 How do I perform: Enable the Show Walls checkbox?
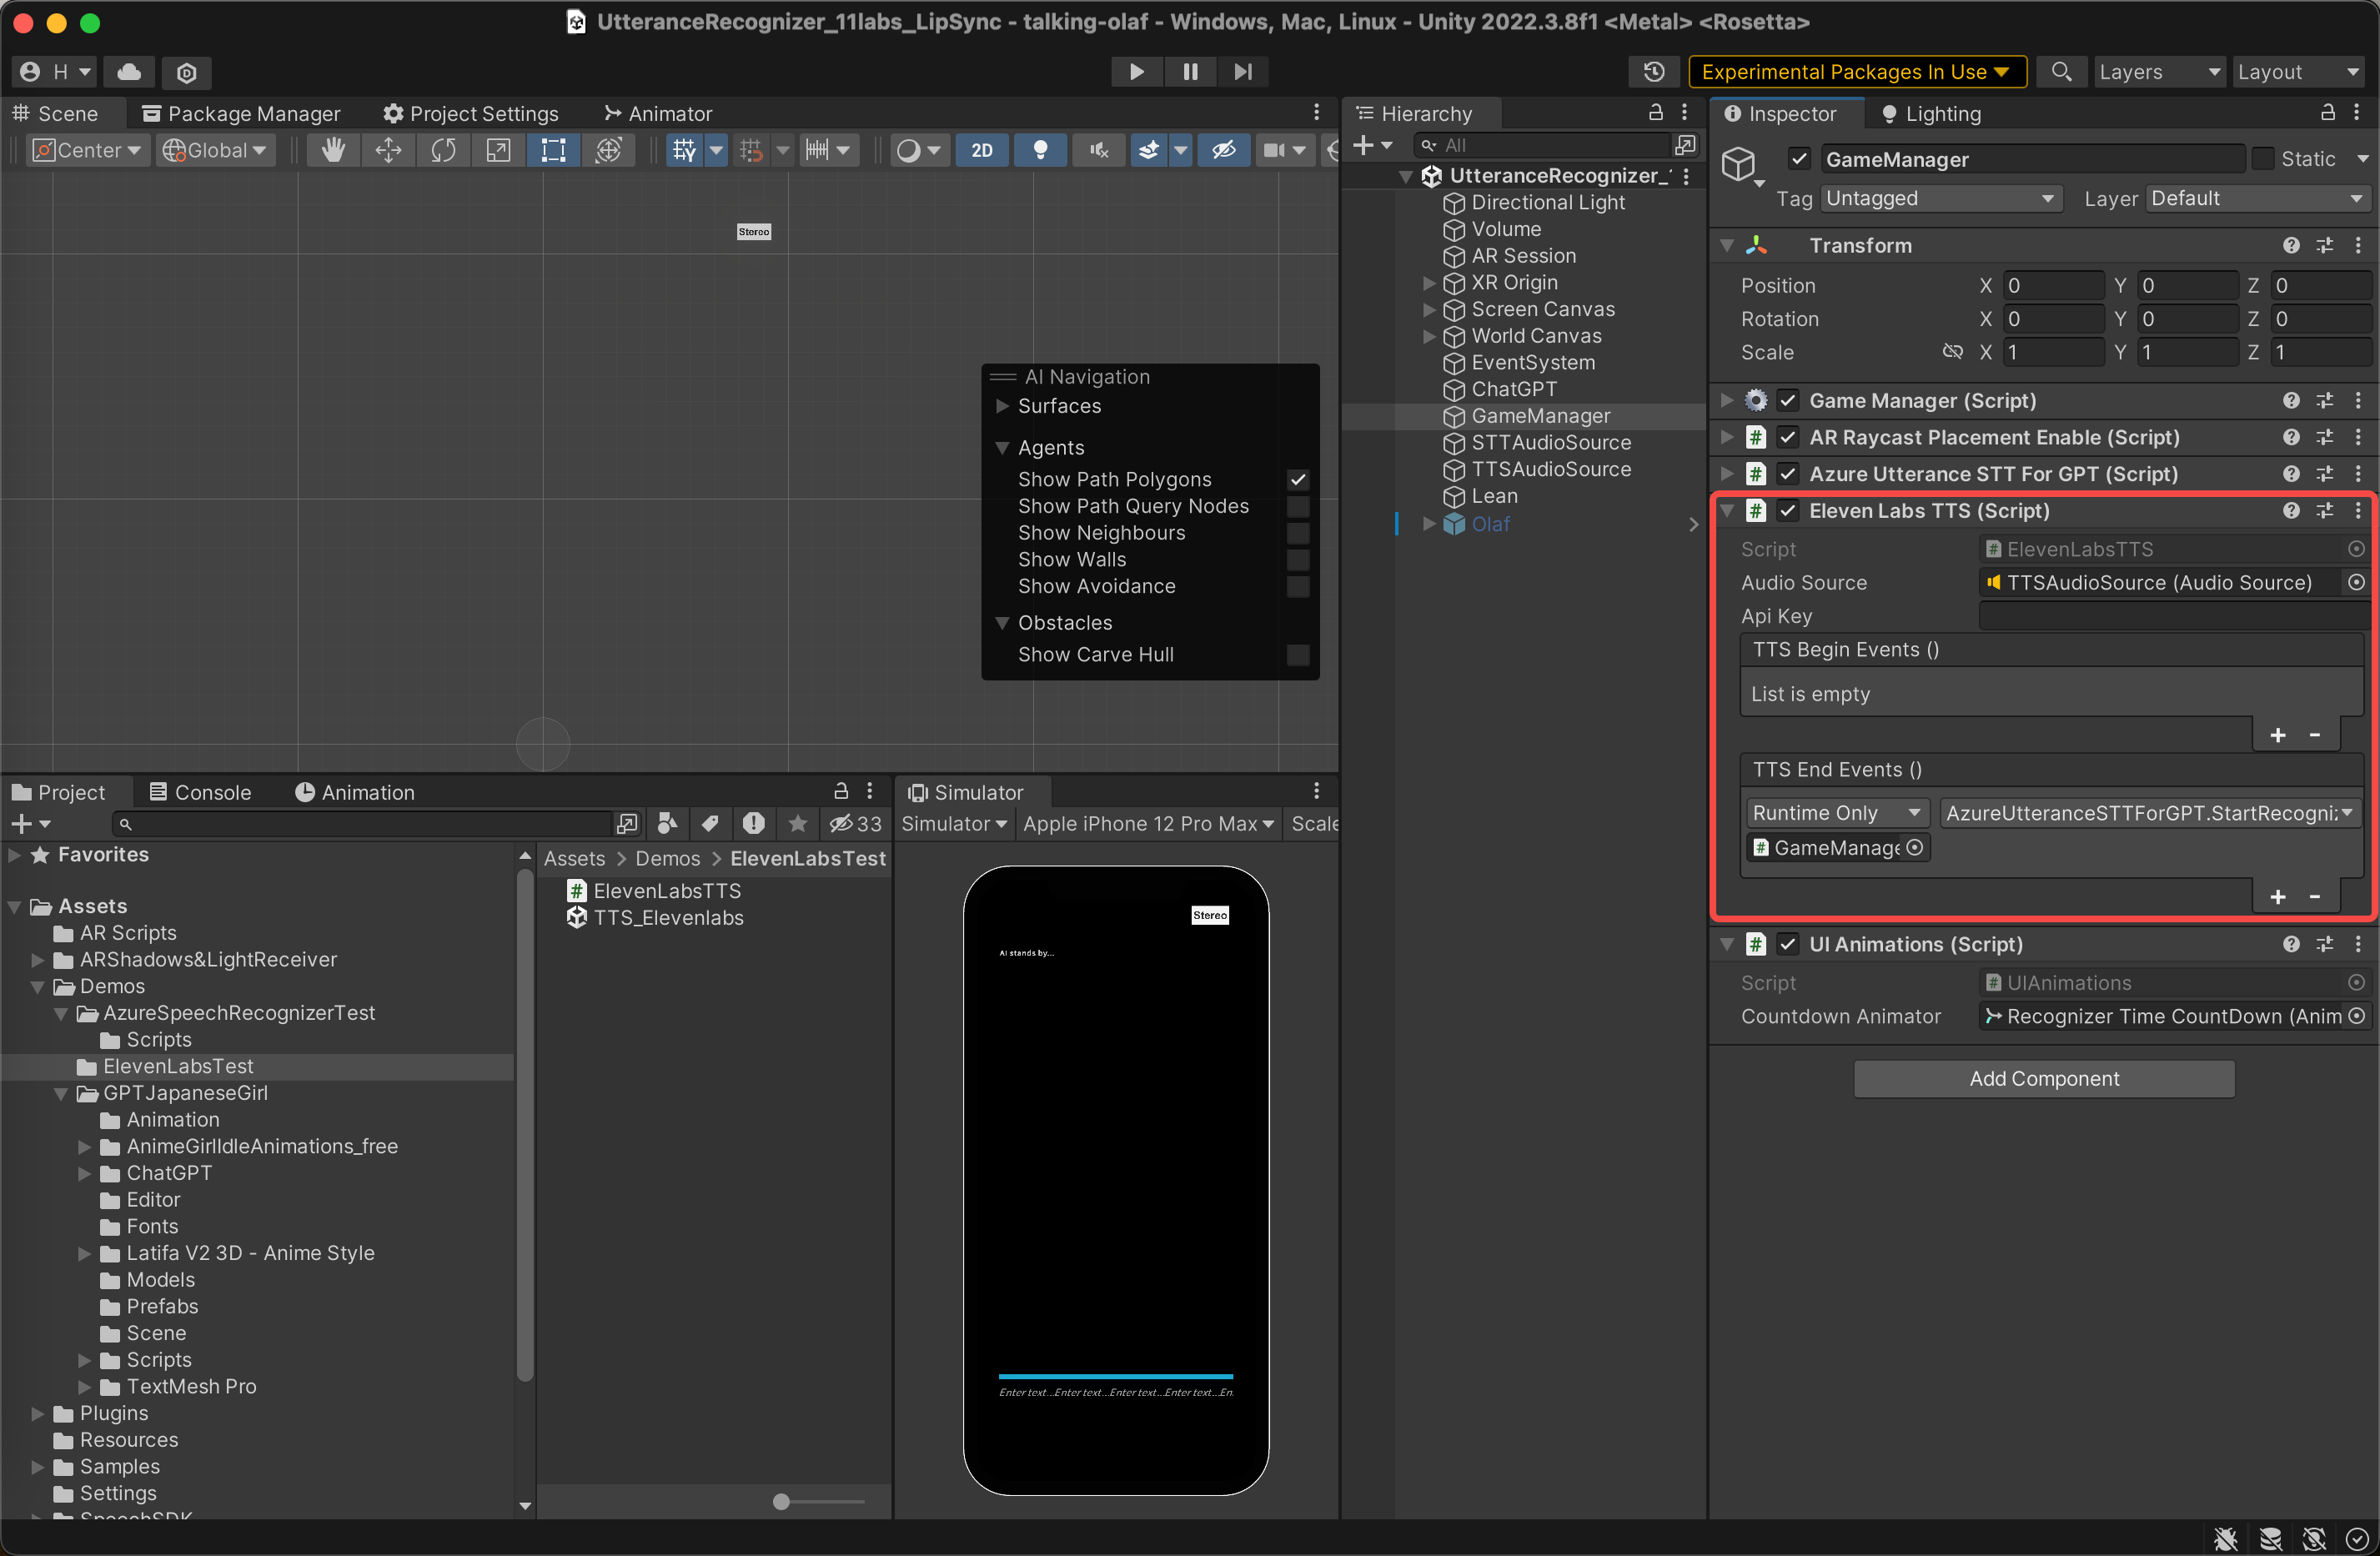[x=1297, y=560]
